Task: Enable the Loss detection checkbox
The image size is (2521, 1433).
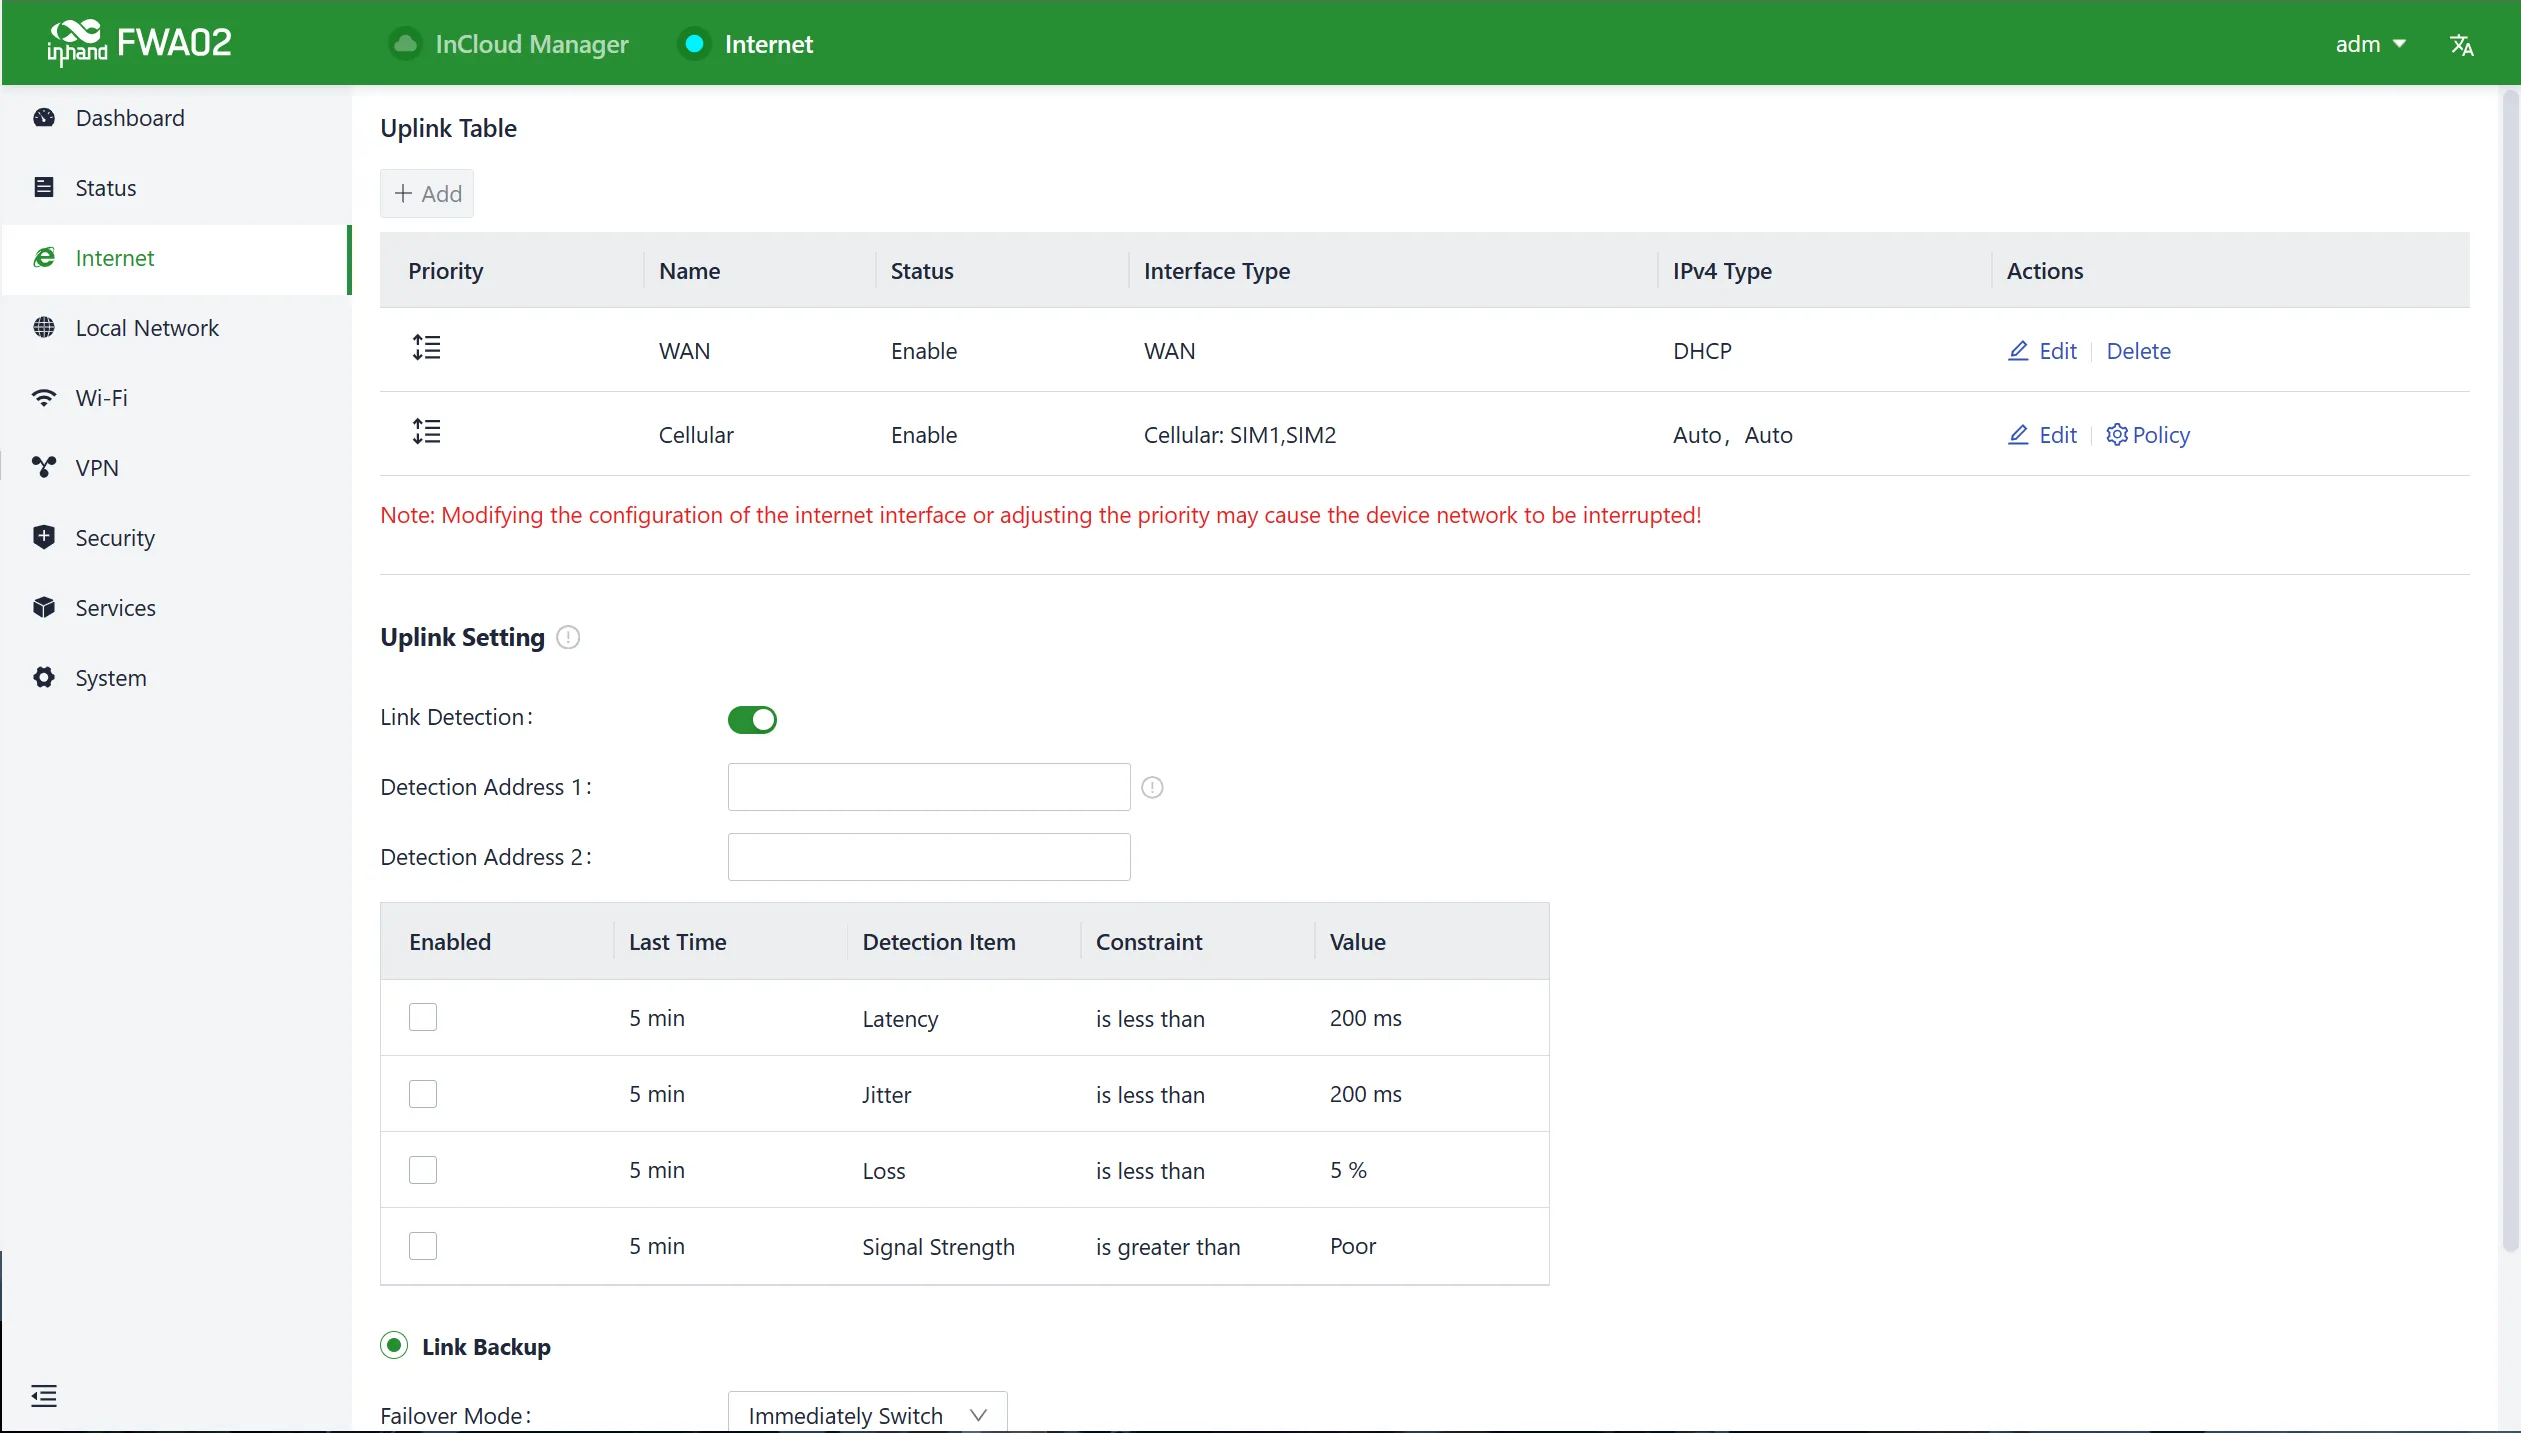Action: pos(423,1169)
